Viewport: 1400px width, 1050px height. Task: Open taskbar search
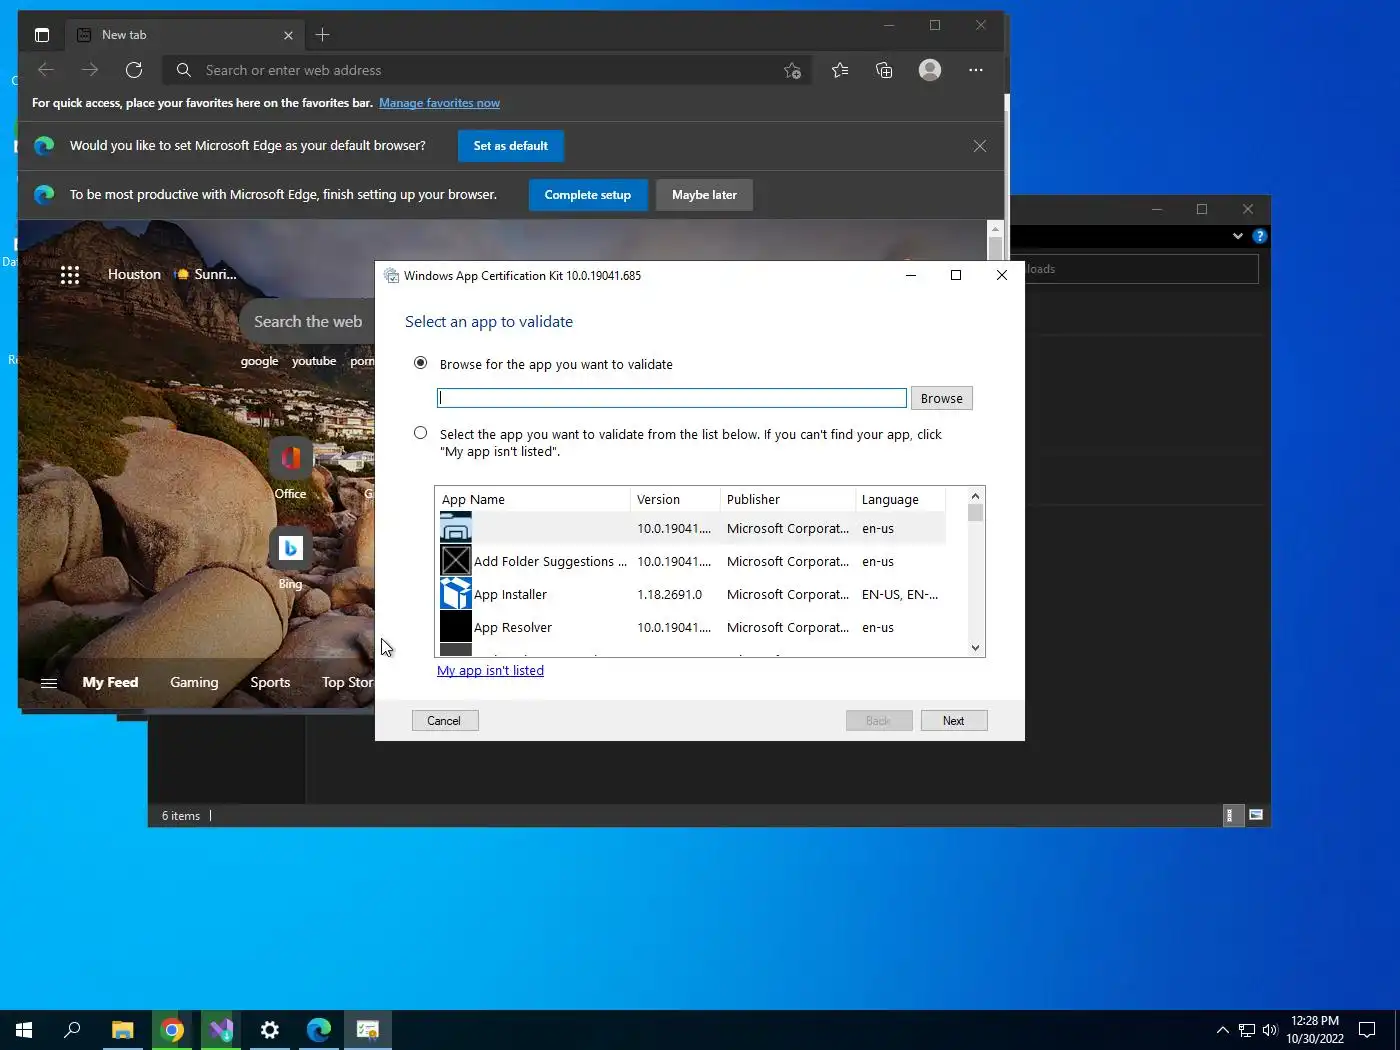[72, 1030]
